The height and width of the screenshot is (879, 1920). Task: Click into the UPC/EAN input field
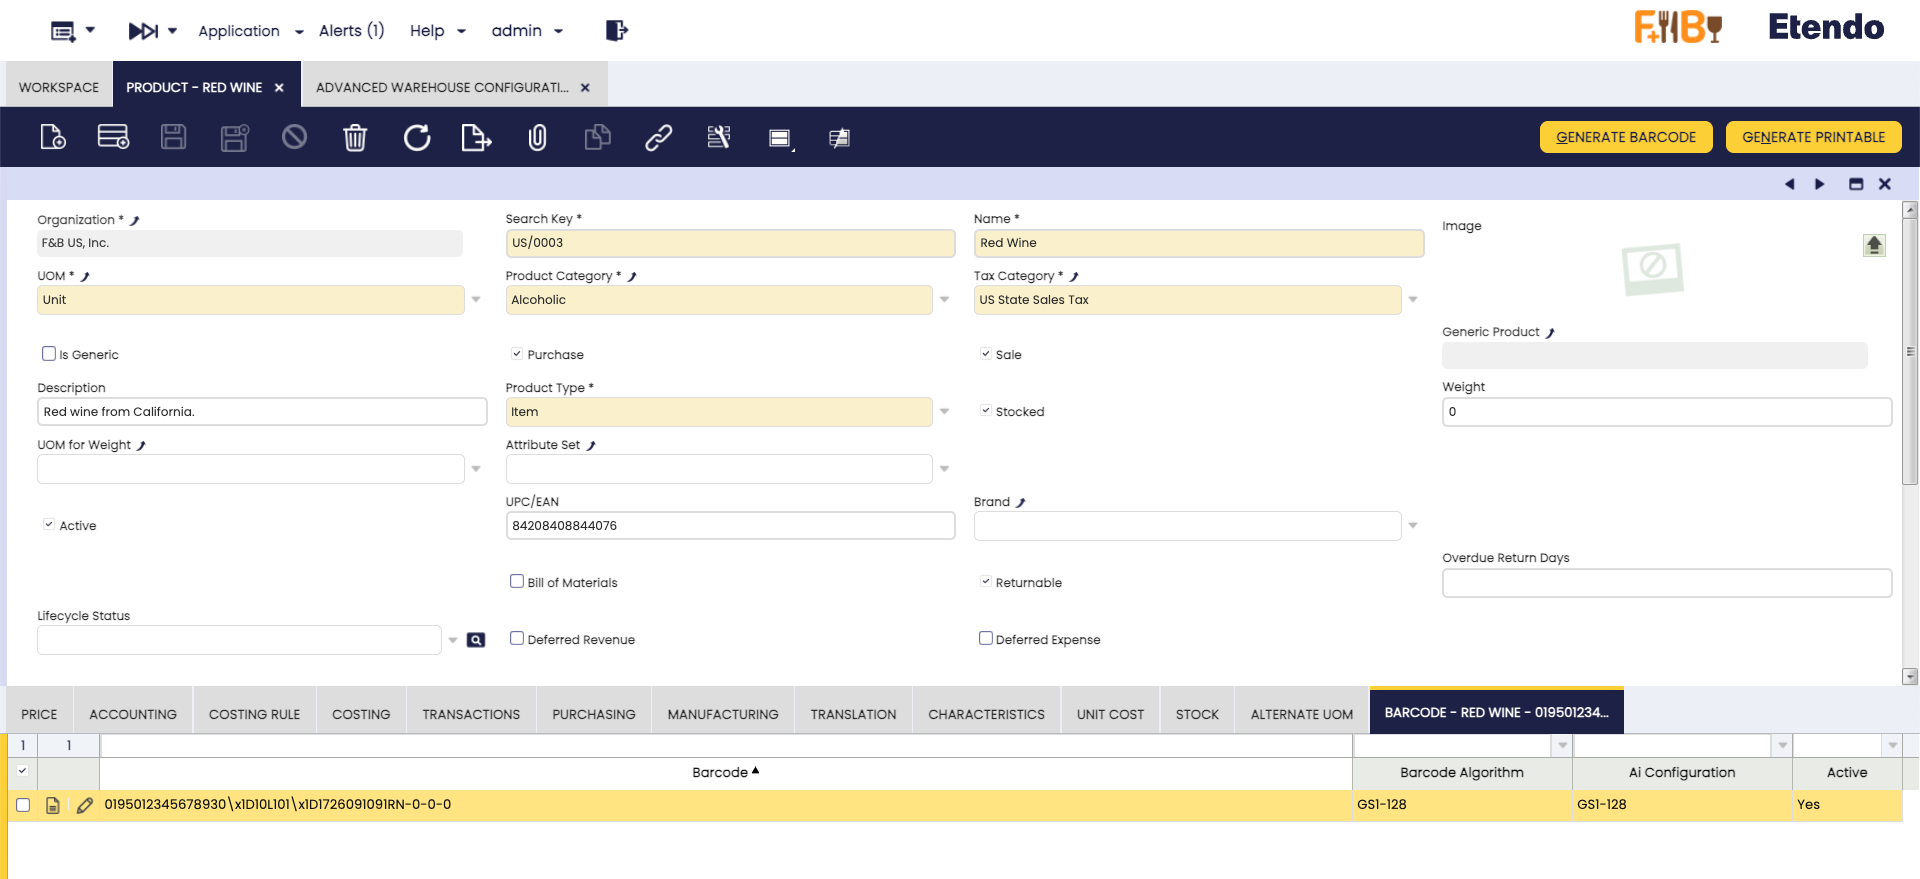coord(730,526)
